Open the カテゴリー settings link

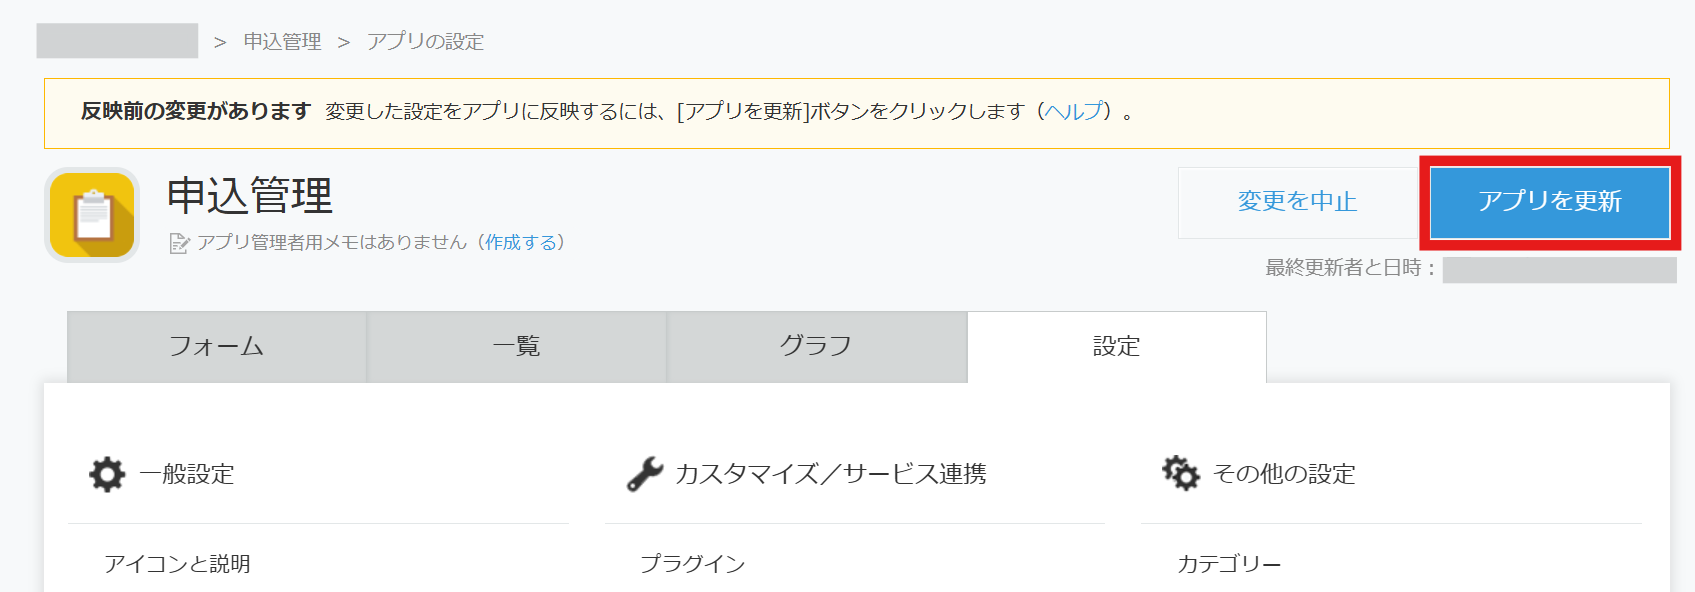click(1228, 564)
